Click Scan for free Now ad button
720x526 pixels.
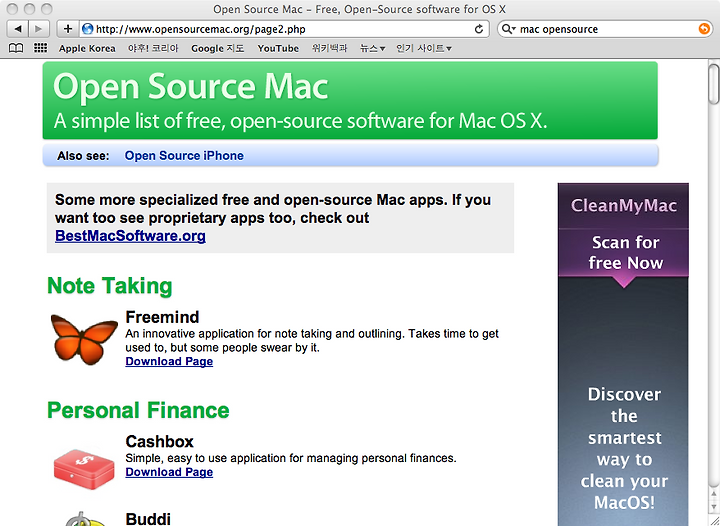pos(625,252)
